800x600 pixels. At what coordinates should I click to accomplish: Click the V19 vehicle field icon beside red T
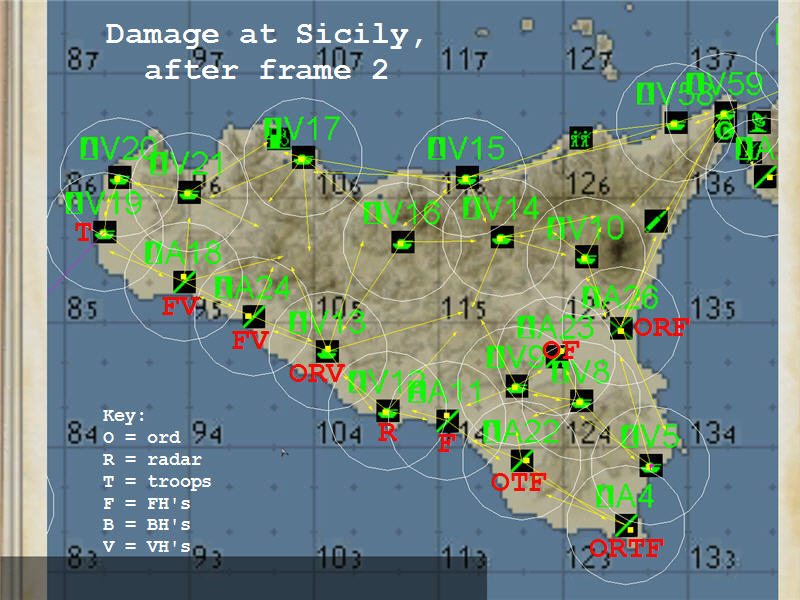click(x=105, y=232)
